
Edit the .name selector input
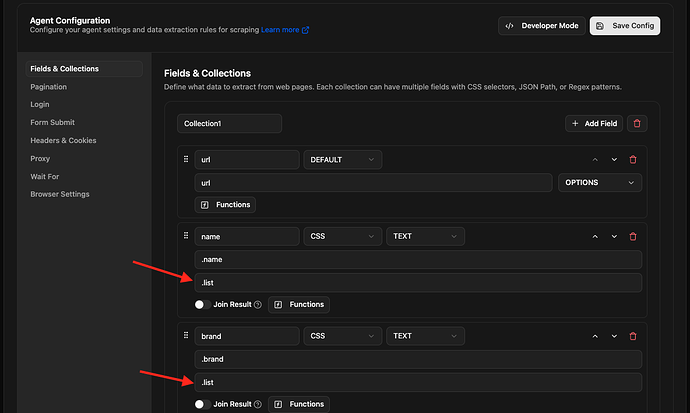click(x=418, y=259)
